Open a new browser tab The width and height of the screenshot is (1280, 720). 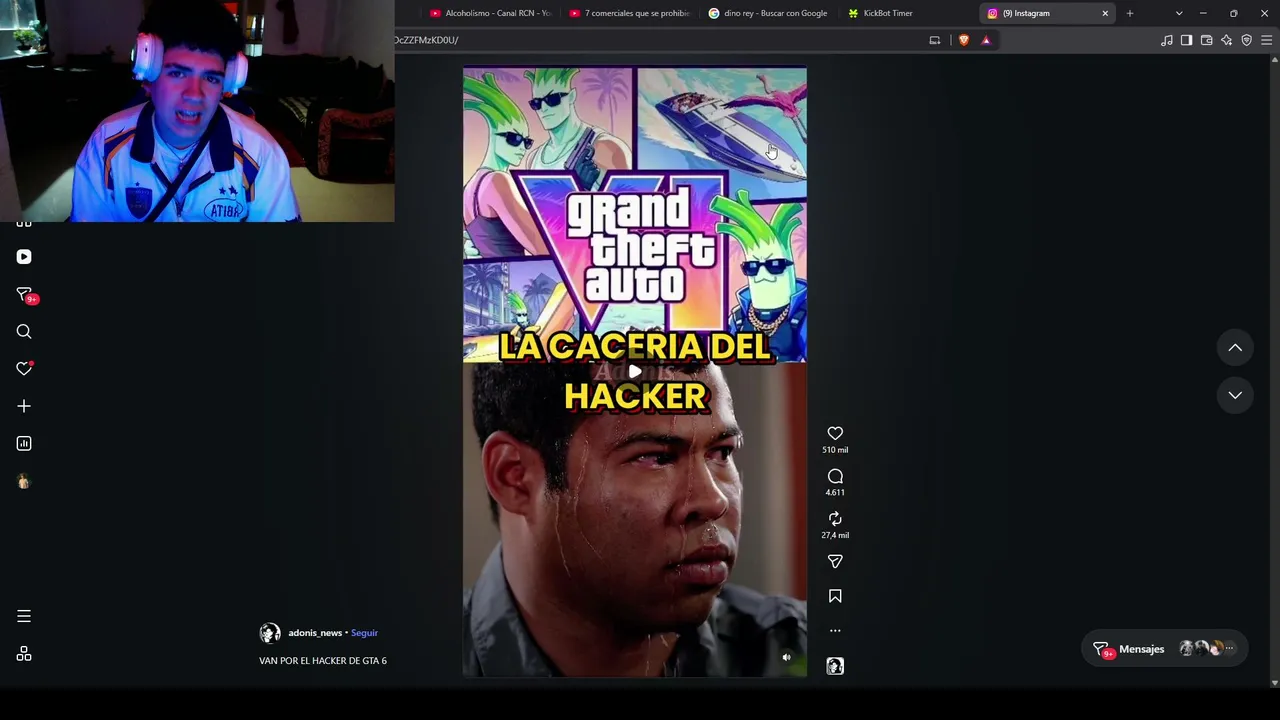(x=1130, y=13)
